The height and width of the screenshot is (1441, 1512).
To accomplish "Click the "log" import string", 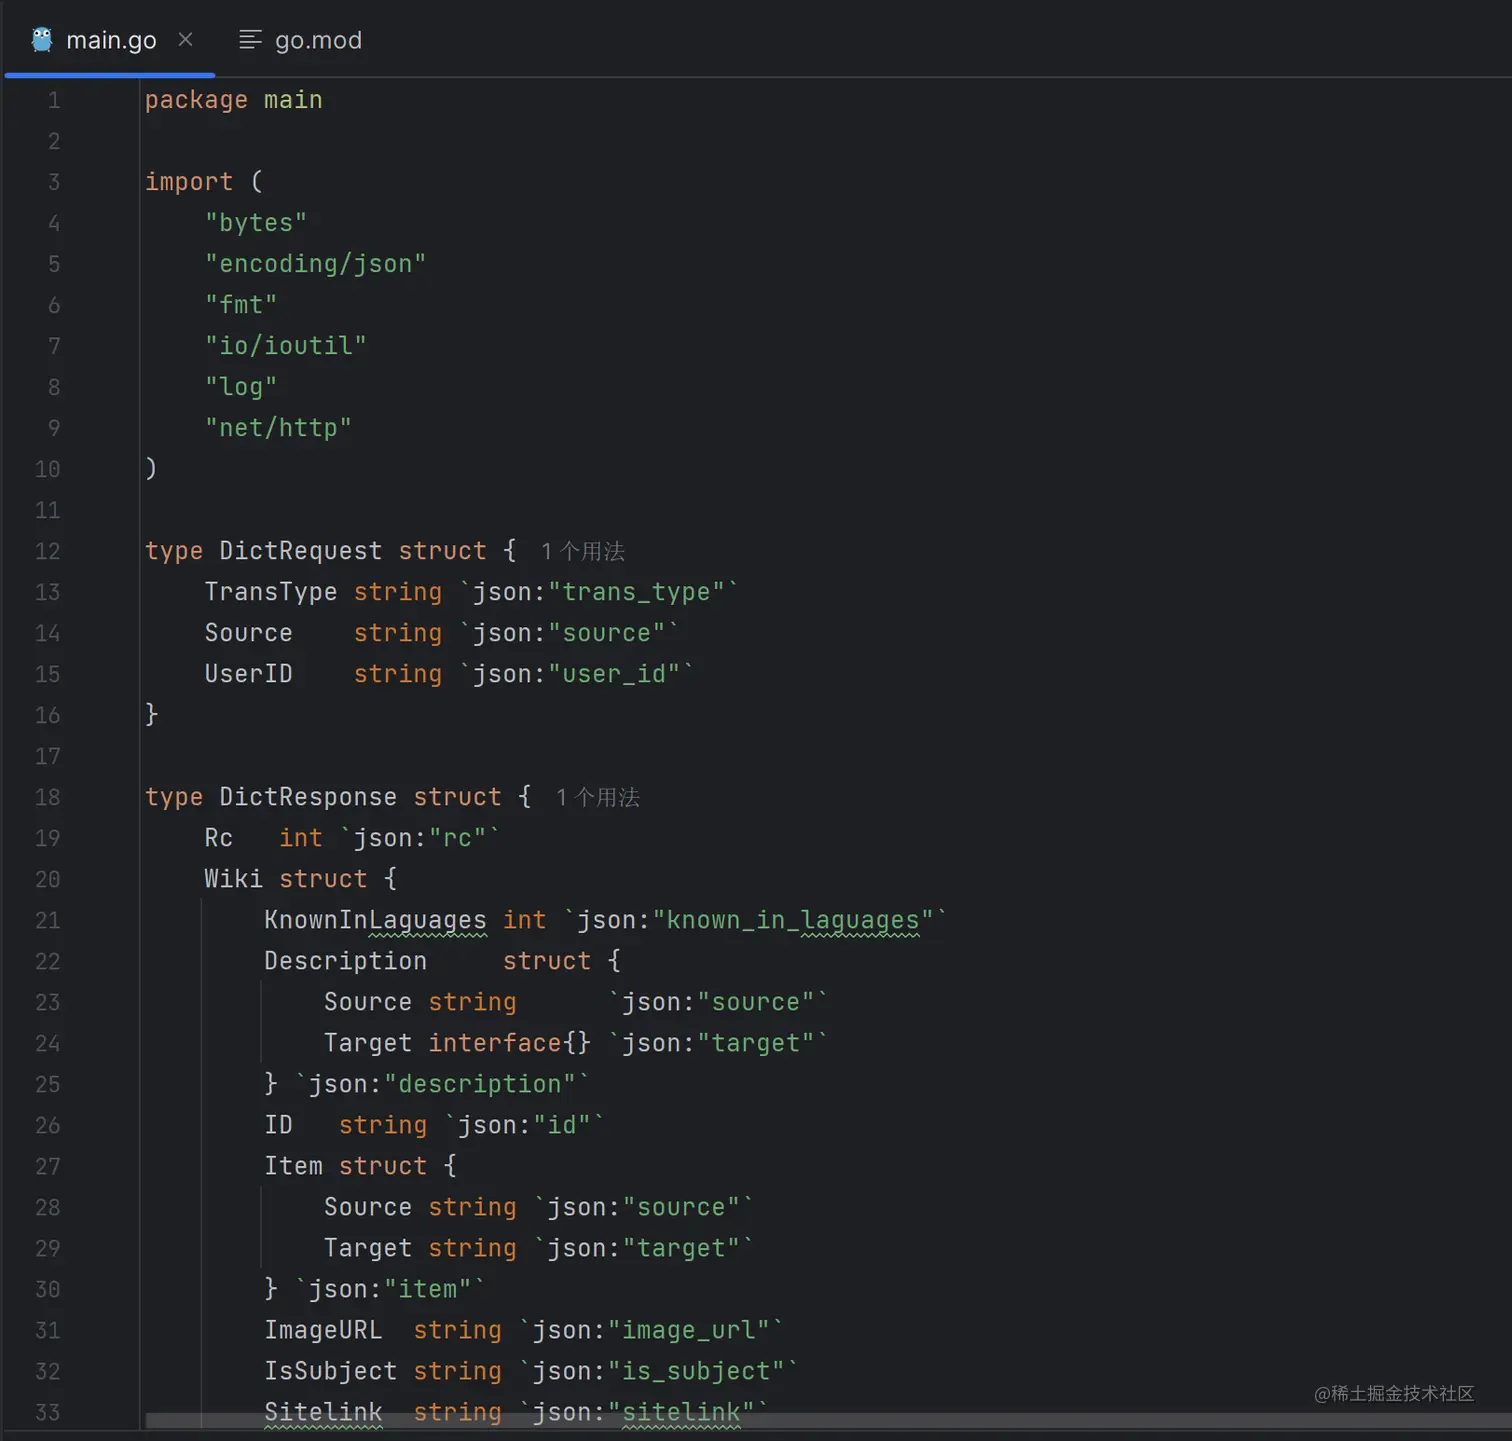I will pyautogui.click(x=241, y=387).
